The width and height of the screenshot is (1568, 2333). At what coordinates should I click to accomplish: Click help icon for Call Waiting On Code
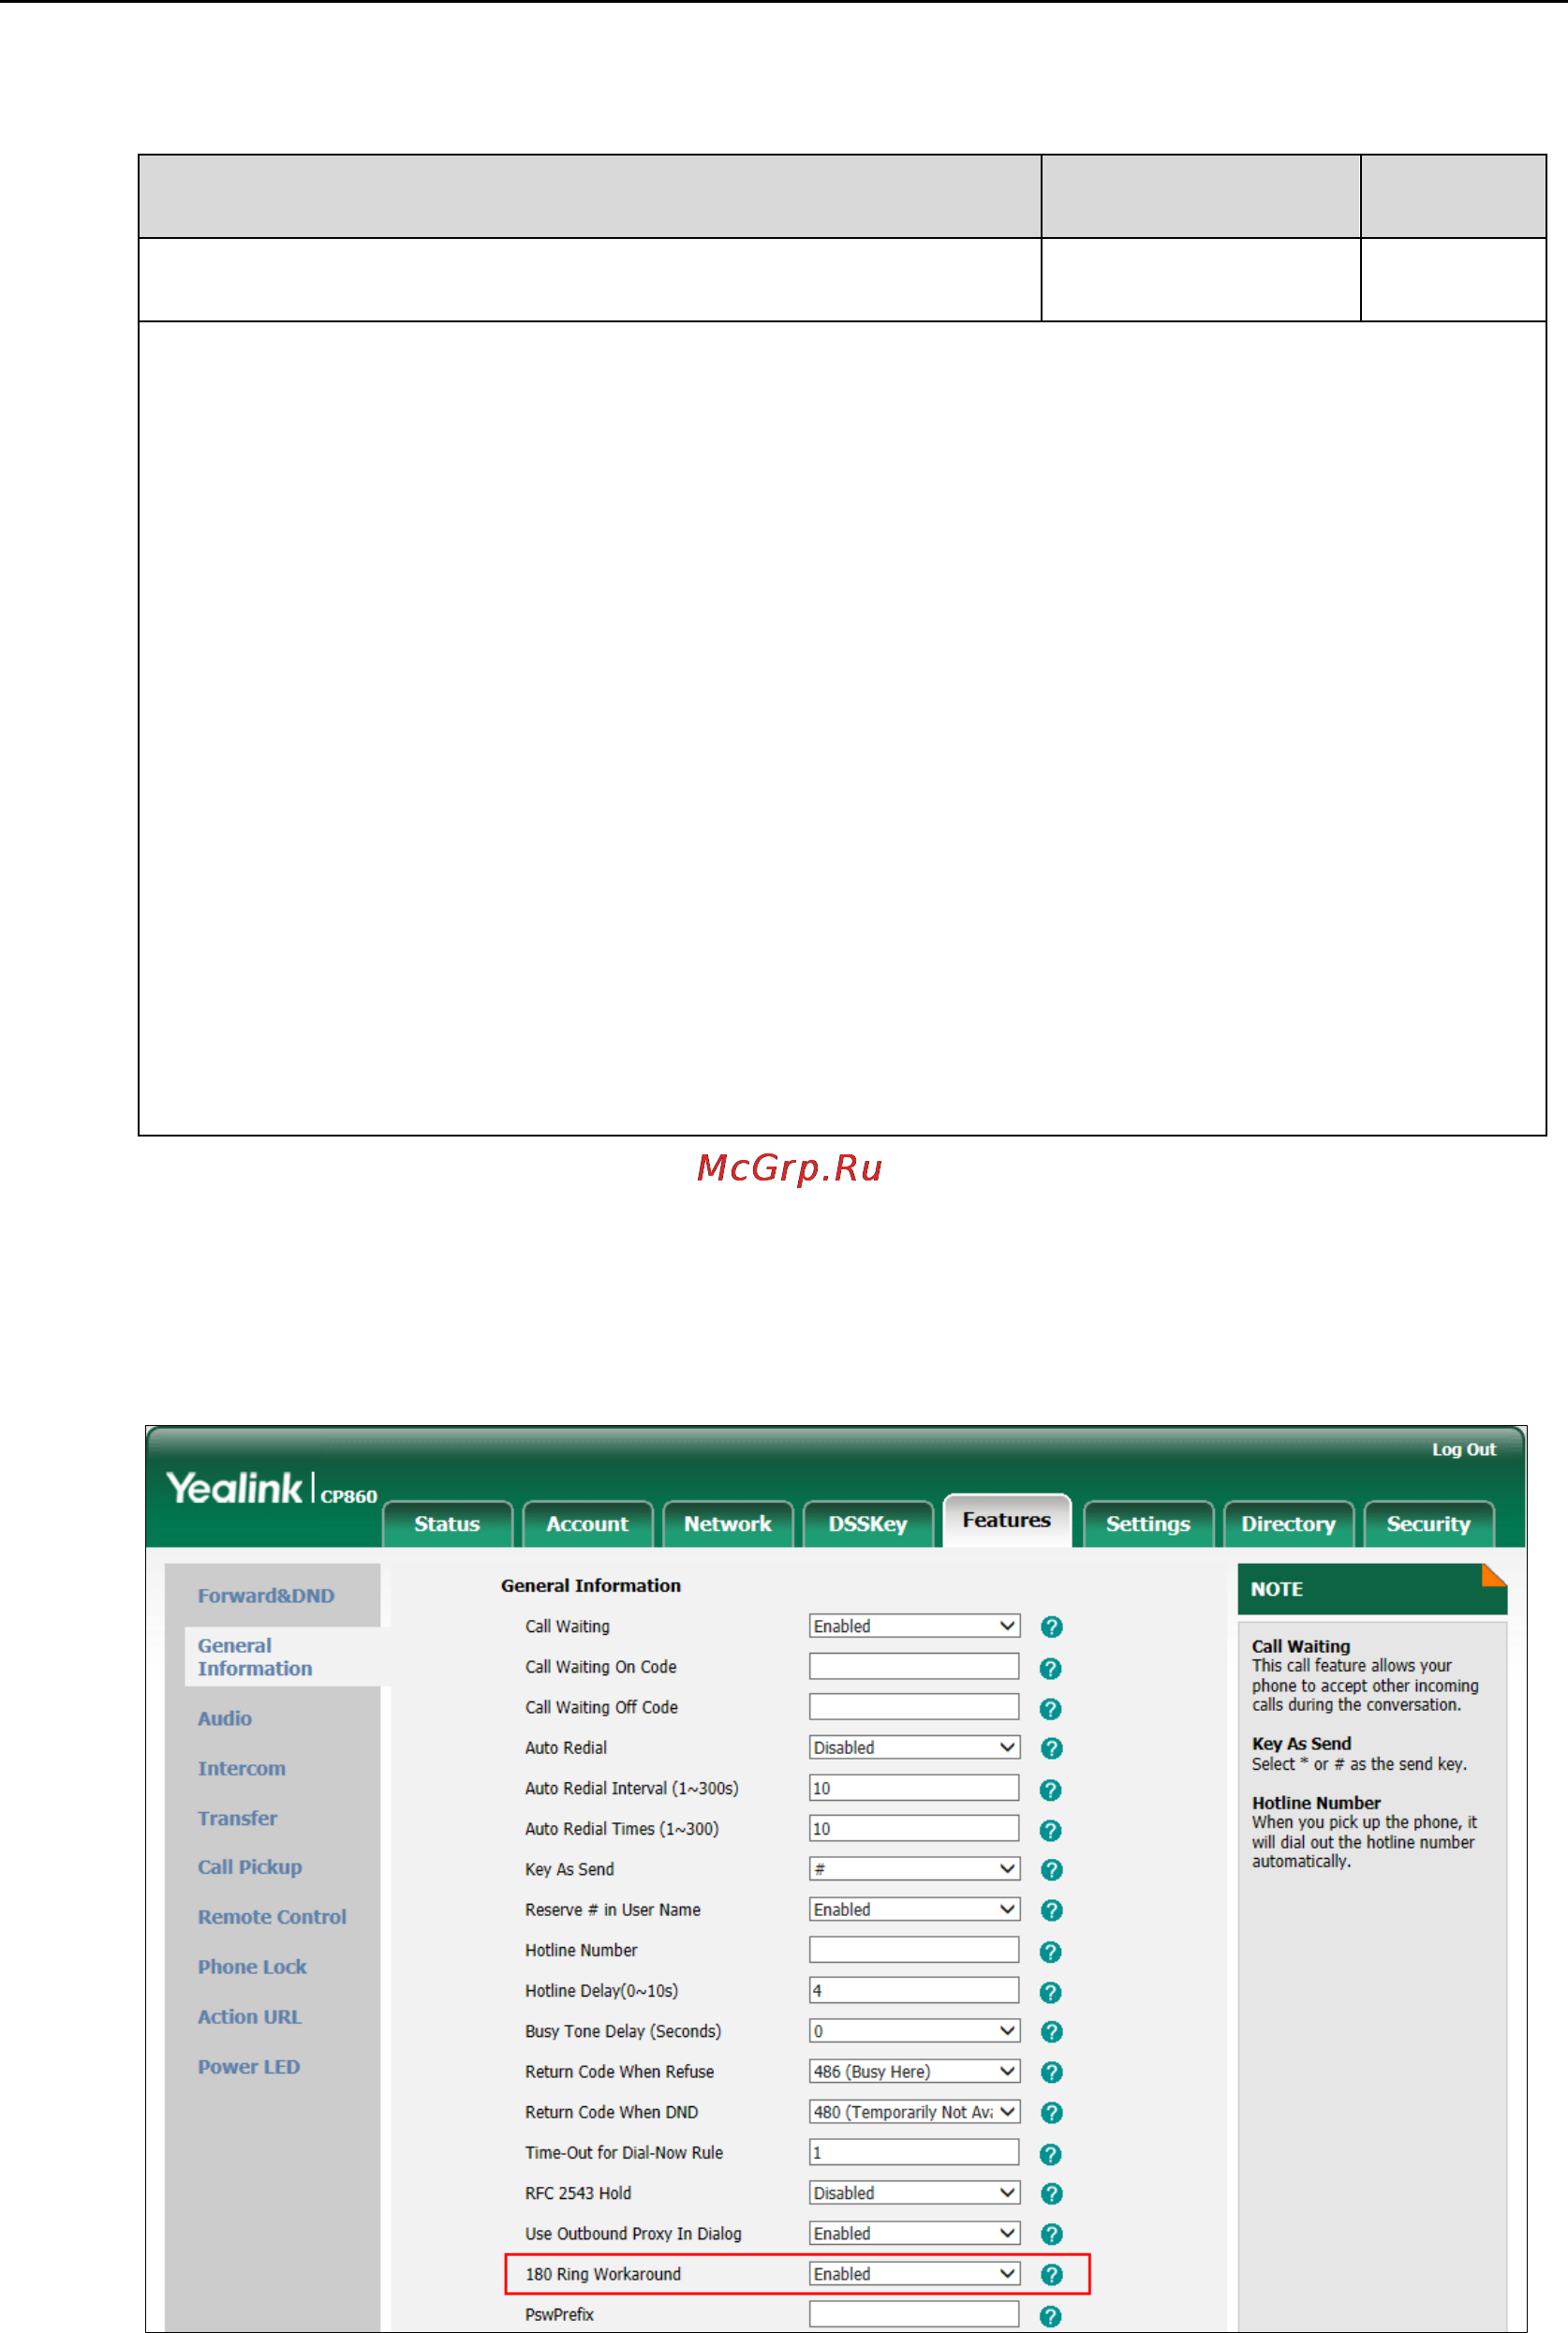coord(1051,1668)
